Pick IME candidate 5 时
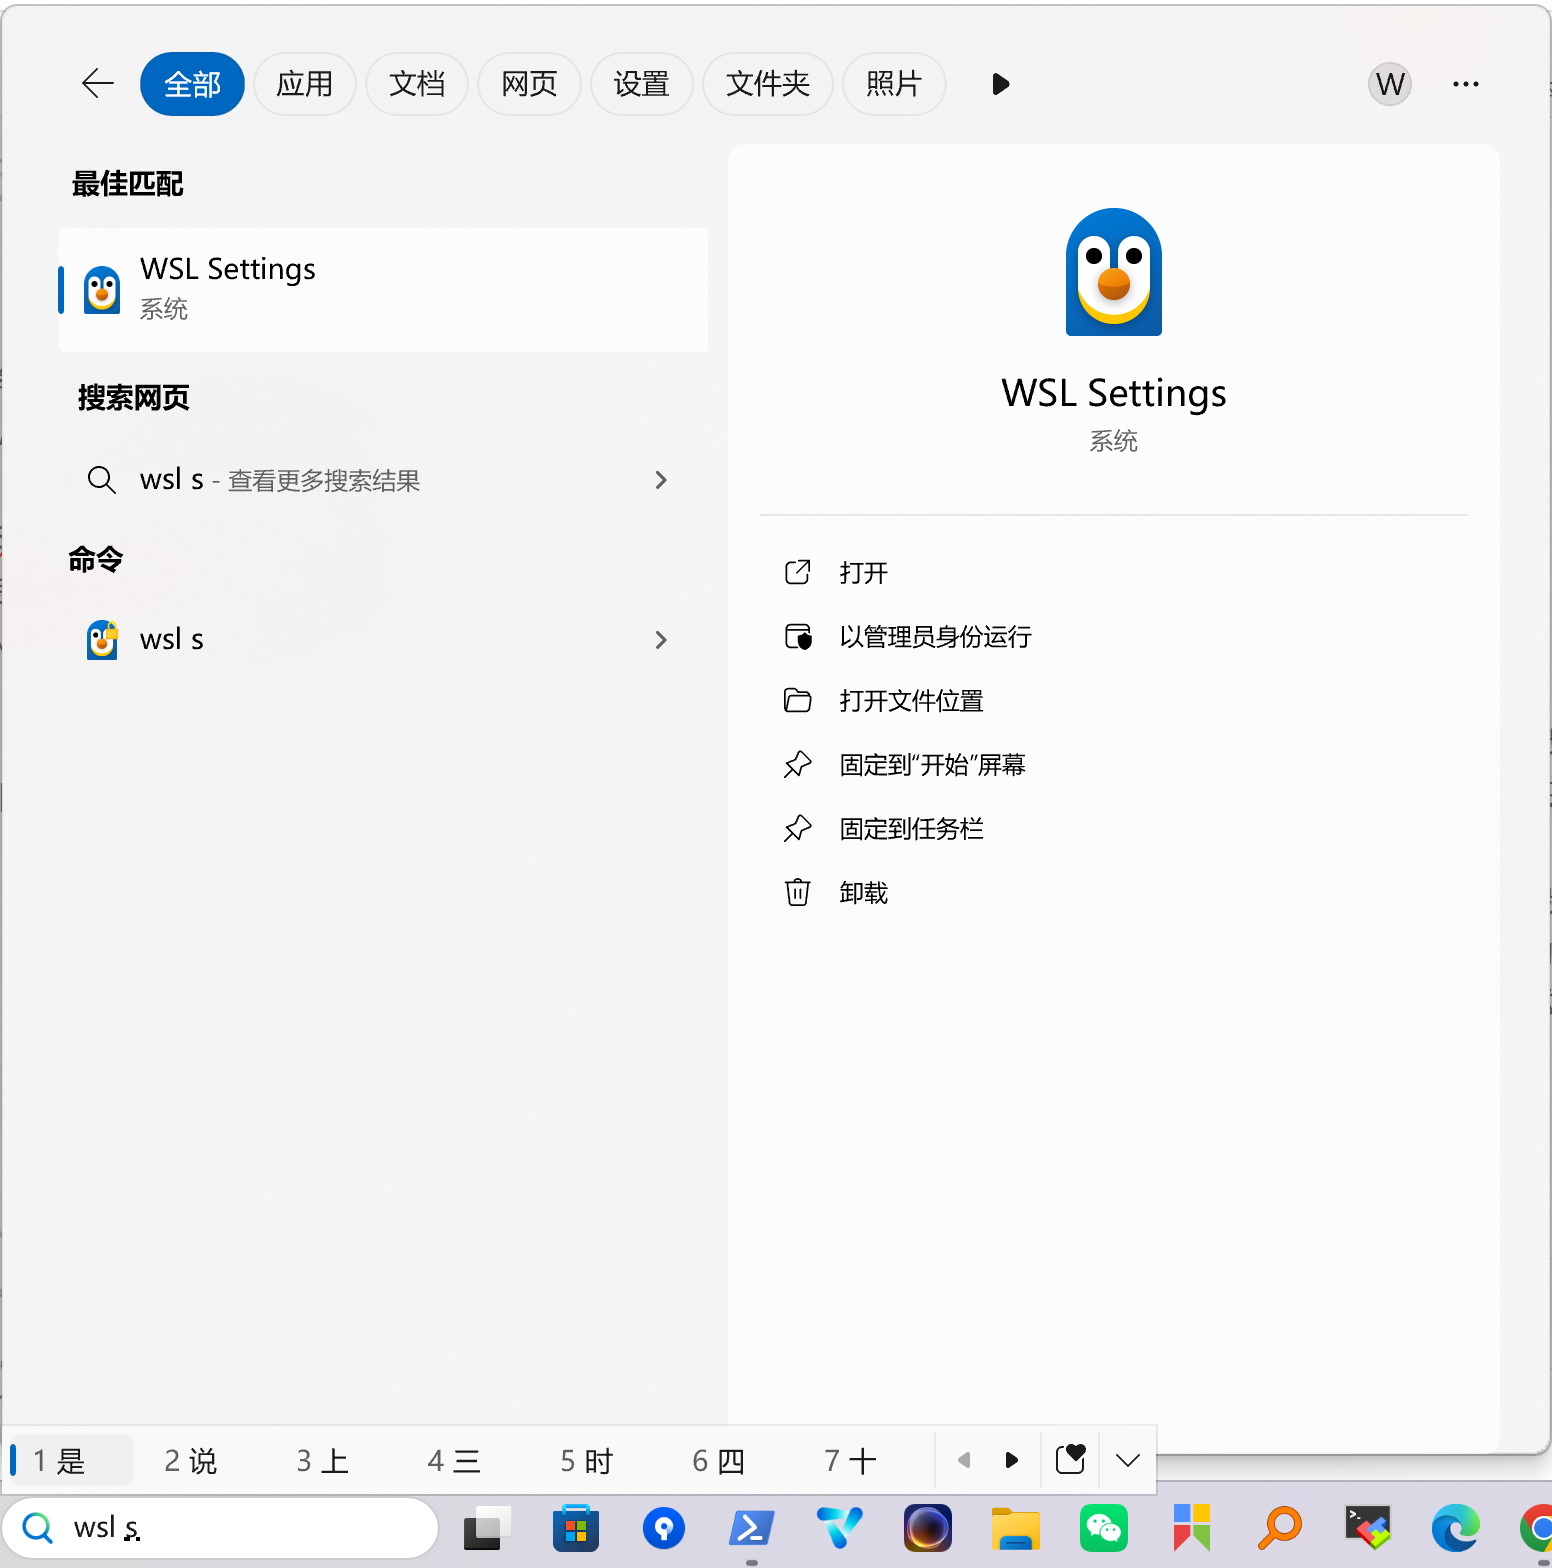The height and width of the screenshot is (1568, 1552). click(x=587, y=1461)
